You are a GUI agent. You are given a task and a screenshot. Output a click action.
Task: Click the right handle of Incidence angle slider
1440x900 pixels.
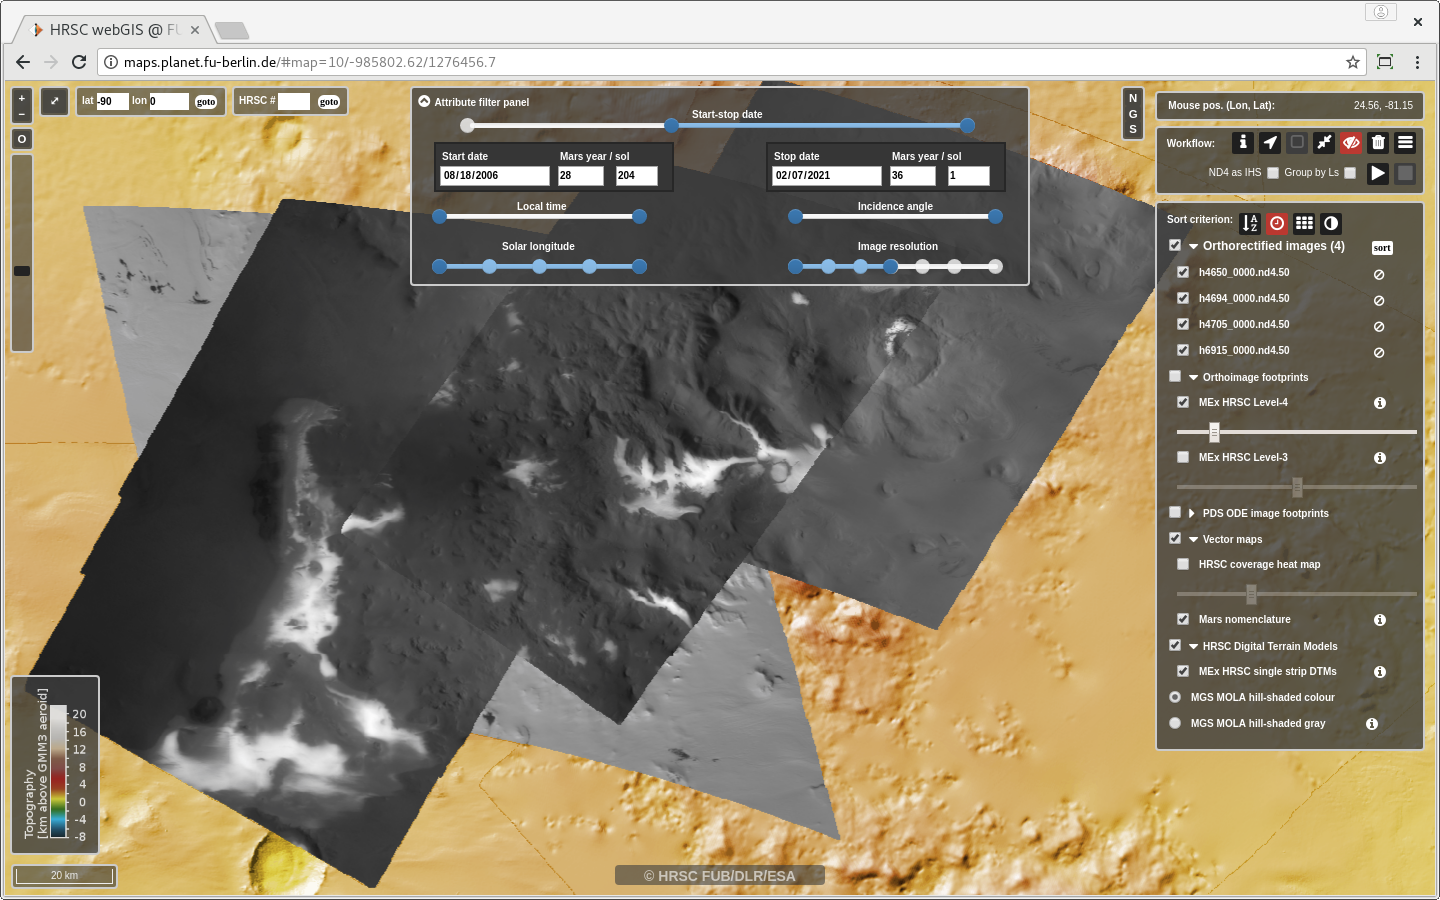pyautogui.click(x=995, y=216)
